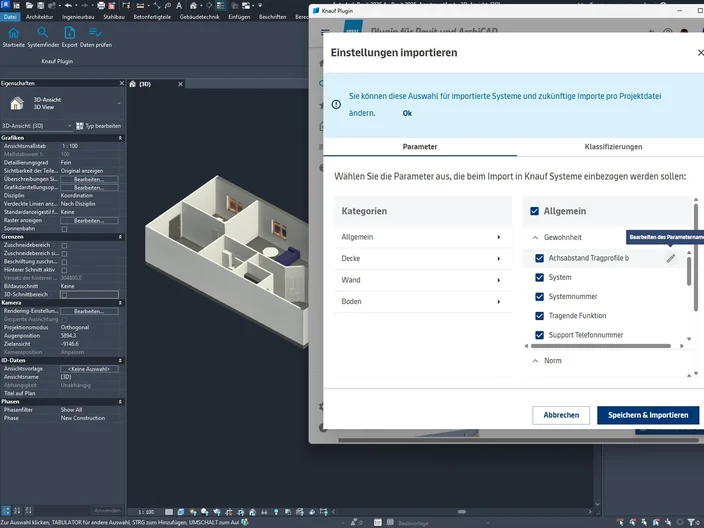This screenshot has height=528, width=704.
Task: Click Speichern & Importieren button
Action: point(648,415)
